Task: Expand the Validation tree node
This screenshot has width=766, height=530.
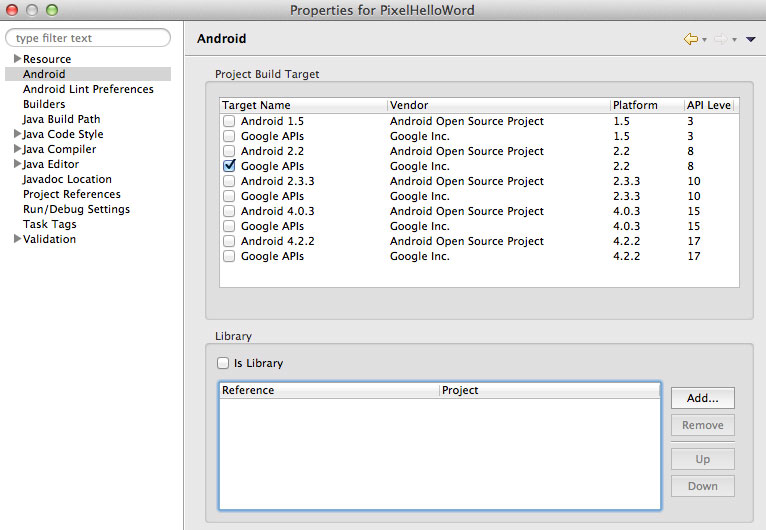Action: (x=17, y=239)
